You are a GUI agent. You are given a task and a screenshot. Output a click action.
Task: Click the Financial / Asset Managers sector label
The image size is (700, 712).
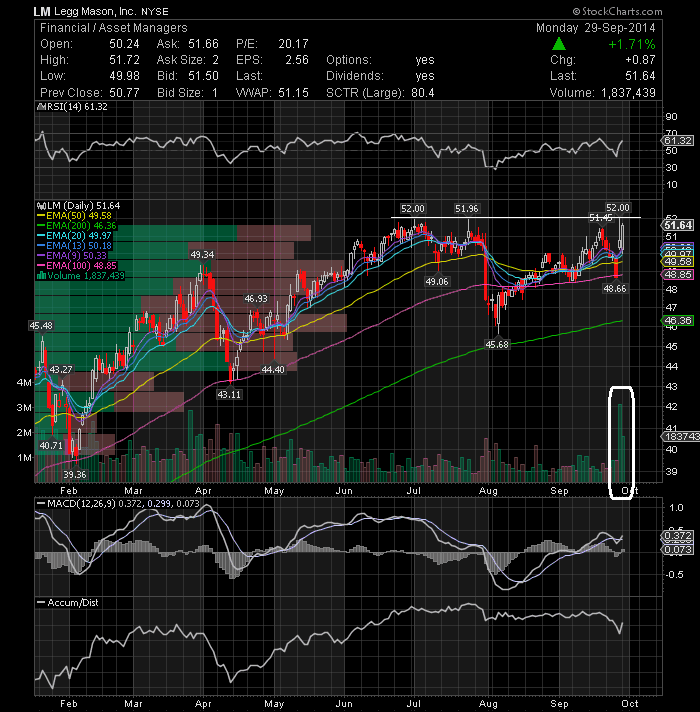click(x=113, y=28)
